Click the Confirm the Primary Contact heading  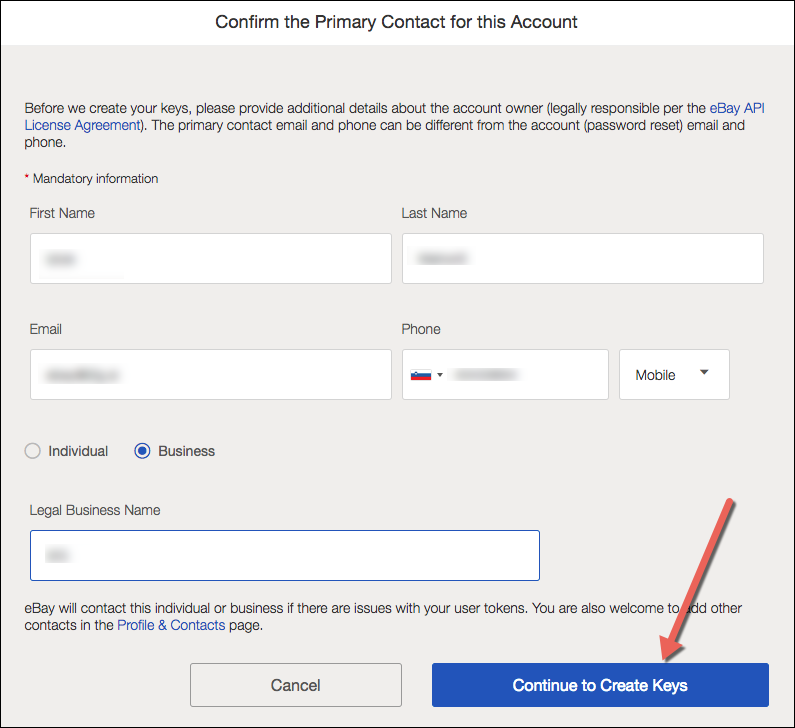tap(396, 22)
